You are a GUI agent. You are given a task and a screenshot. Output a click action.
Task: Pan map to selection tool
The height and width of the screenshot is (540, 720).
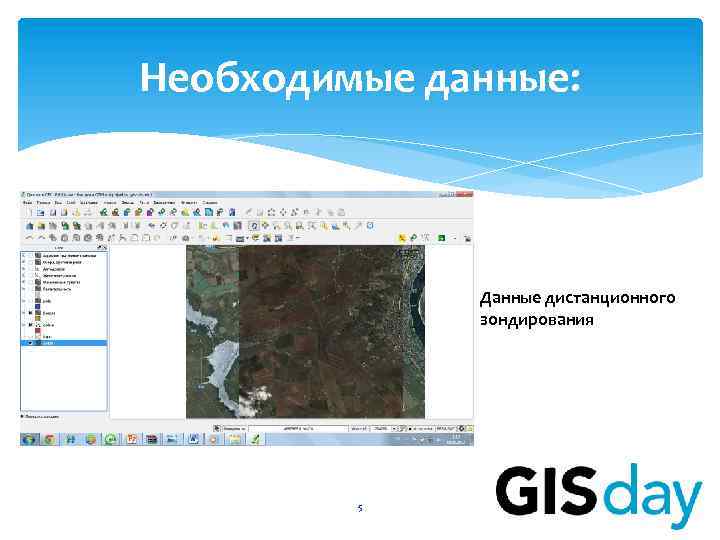point(265,225)
